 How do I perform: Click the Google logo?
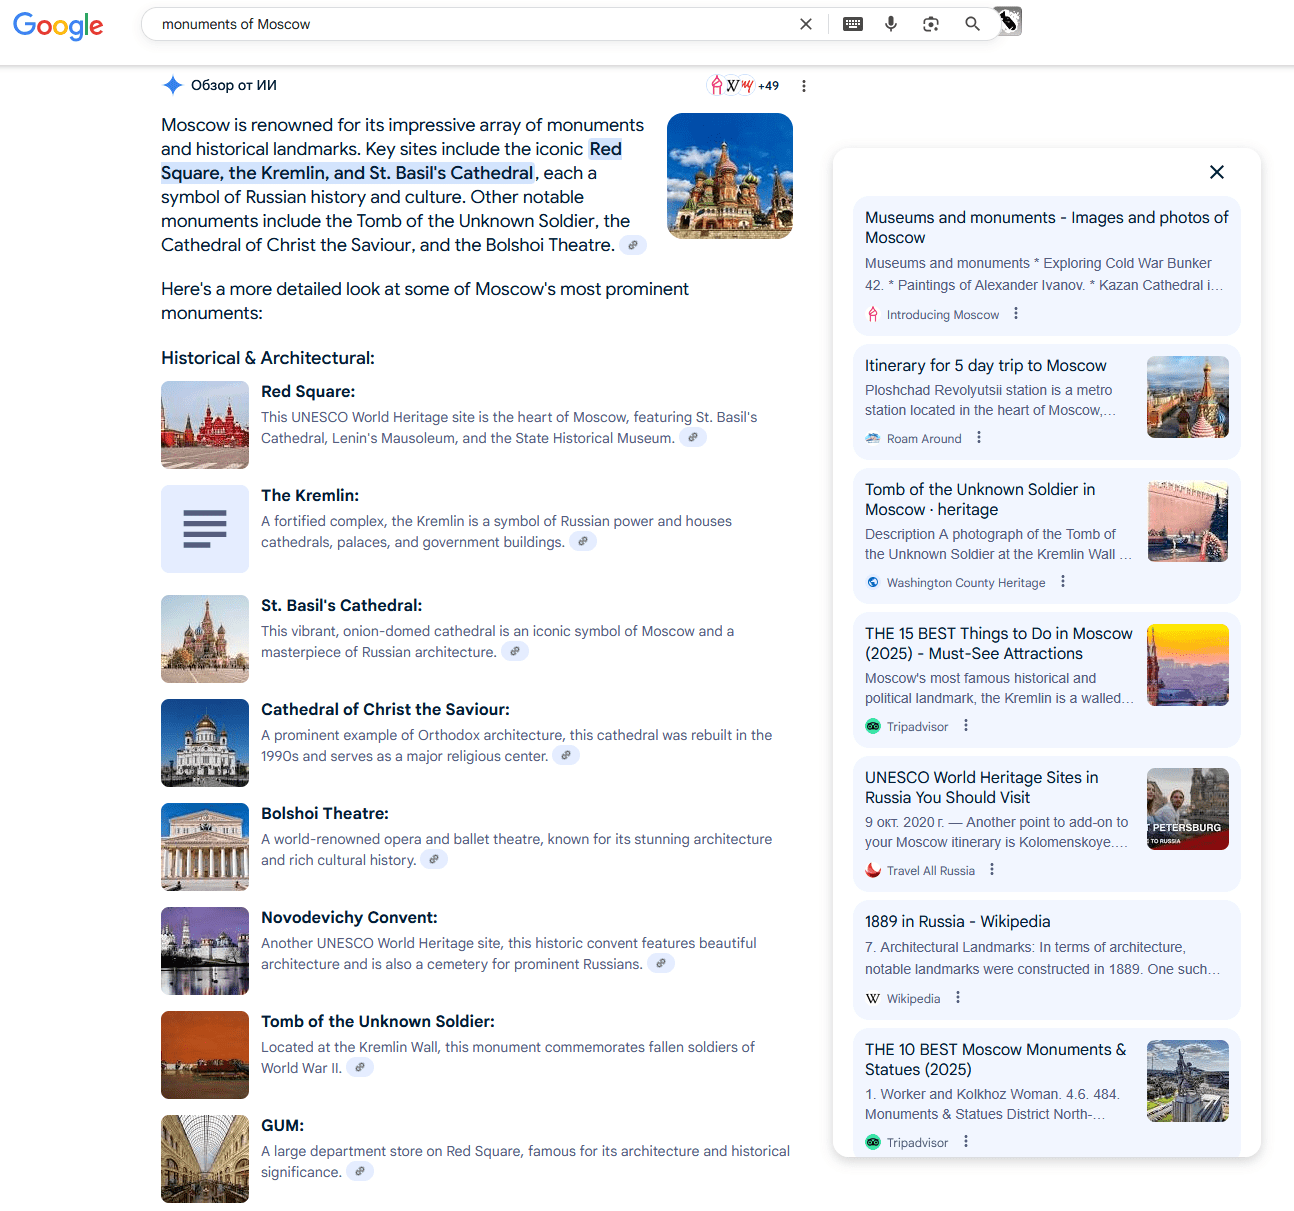click(x=58, y=25)
